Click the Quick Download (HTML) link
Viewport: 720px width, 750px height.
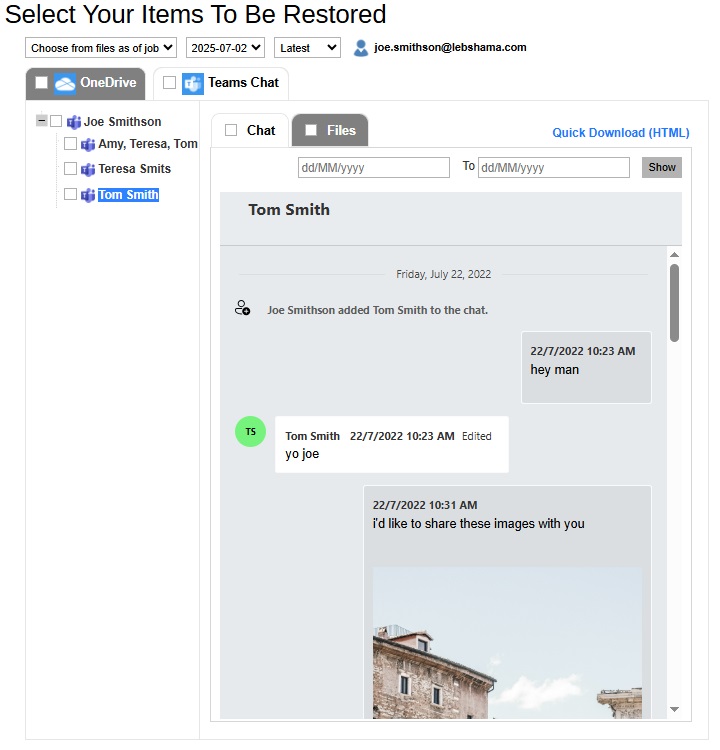coord(620,133)
